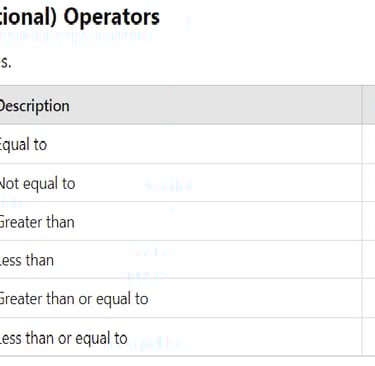Screen dimensions: 375x366
Task: Select the 'Not equal to' row text
Action: click(37, 184)
